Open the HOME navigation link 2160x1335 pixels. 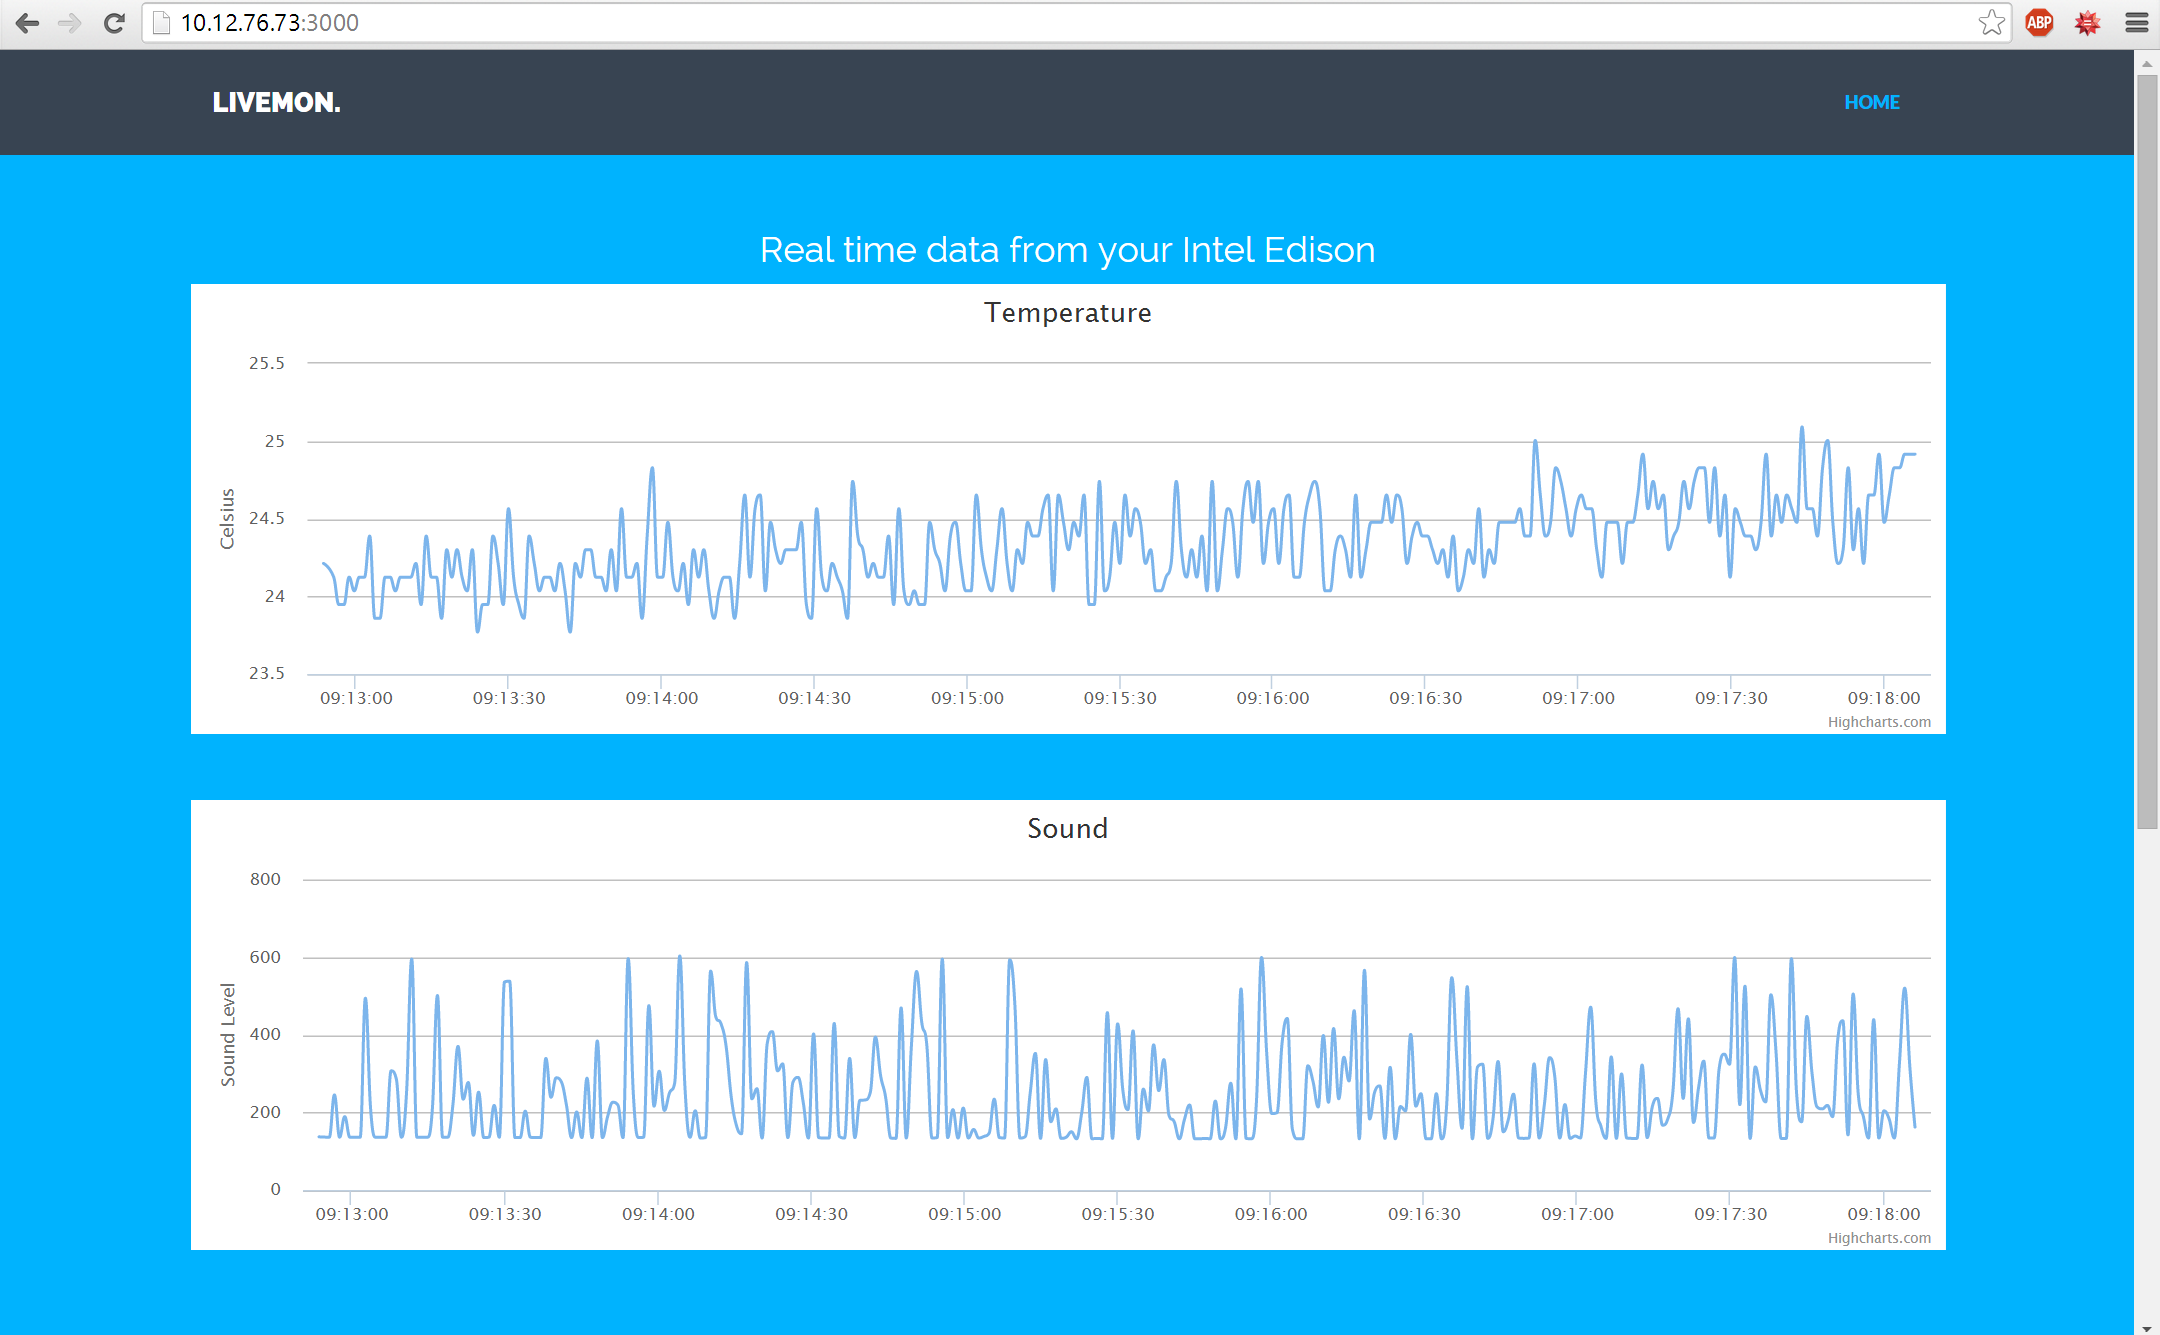pos(1871,102)
